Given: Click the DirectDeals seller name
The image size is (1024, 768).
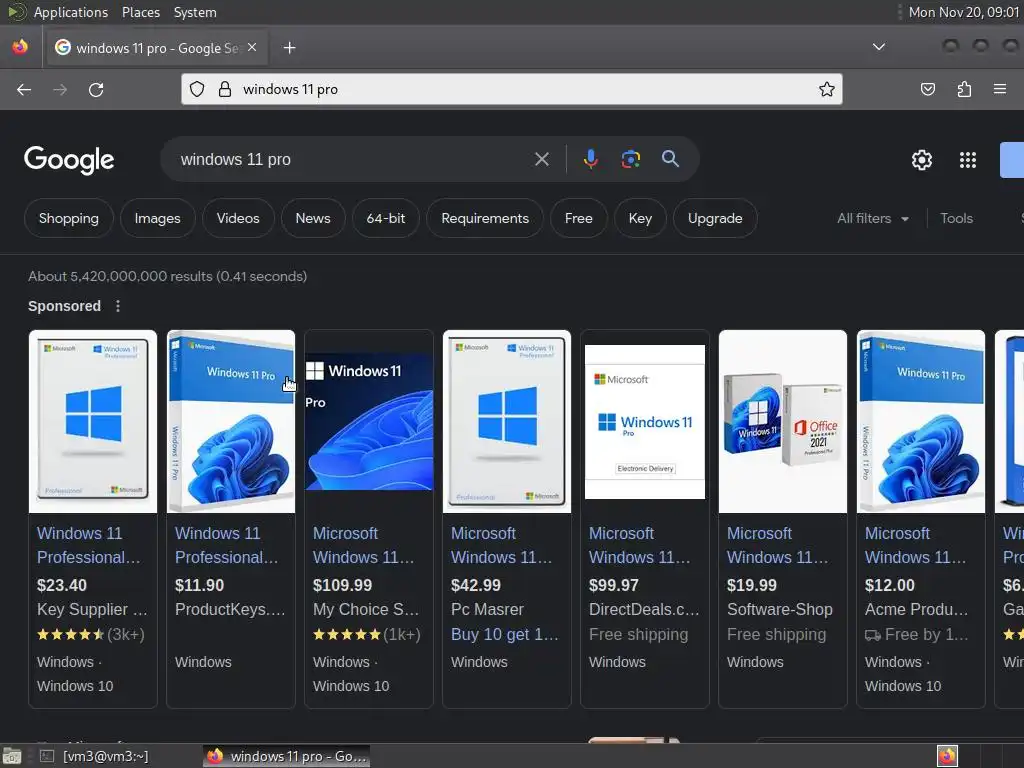Looking at the screenshot, I should click(644, 609).
